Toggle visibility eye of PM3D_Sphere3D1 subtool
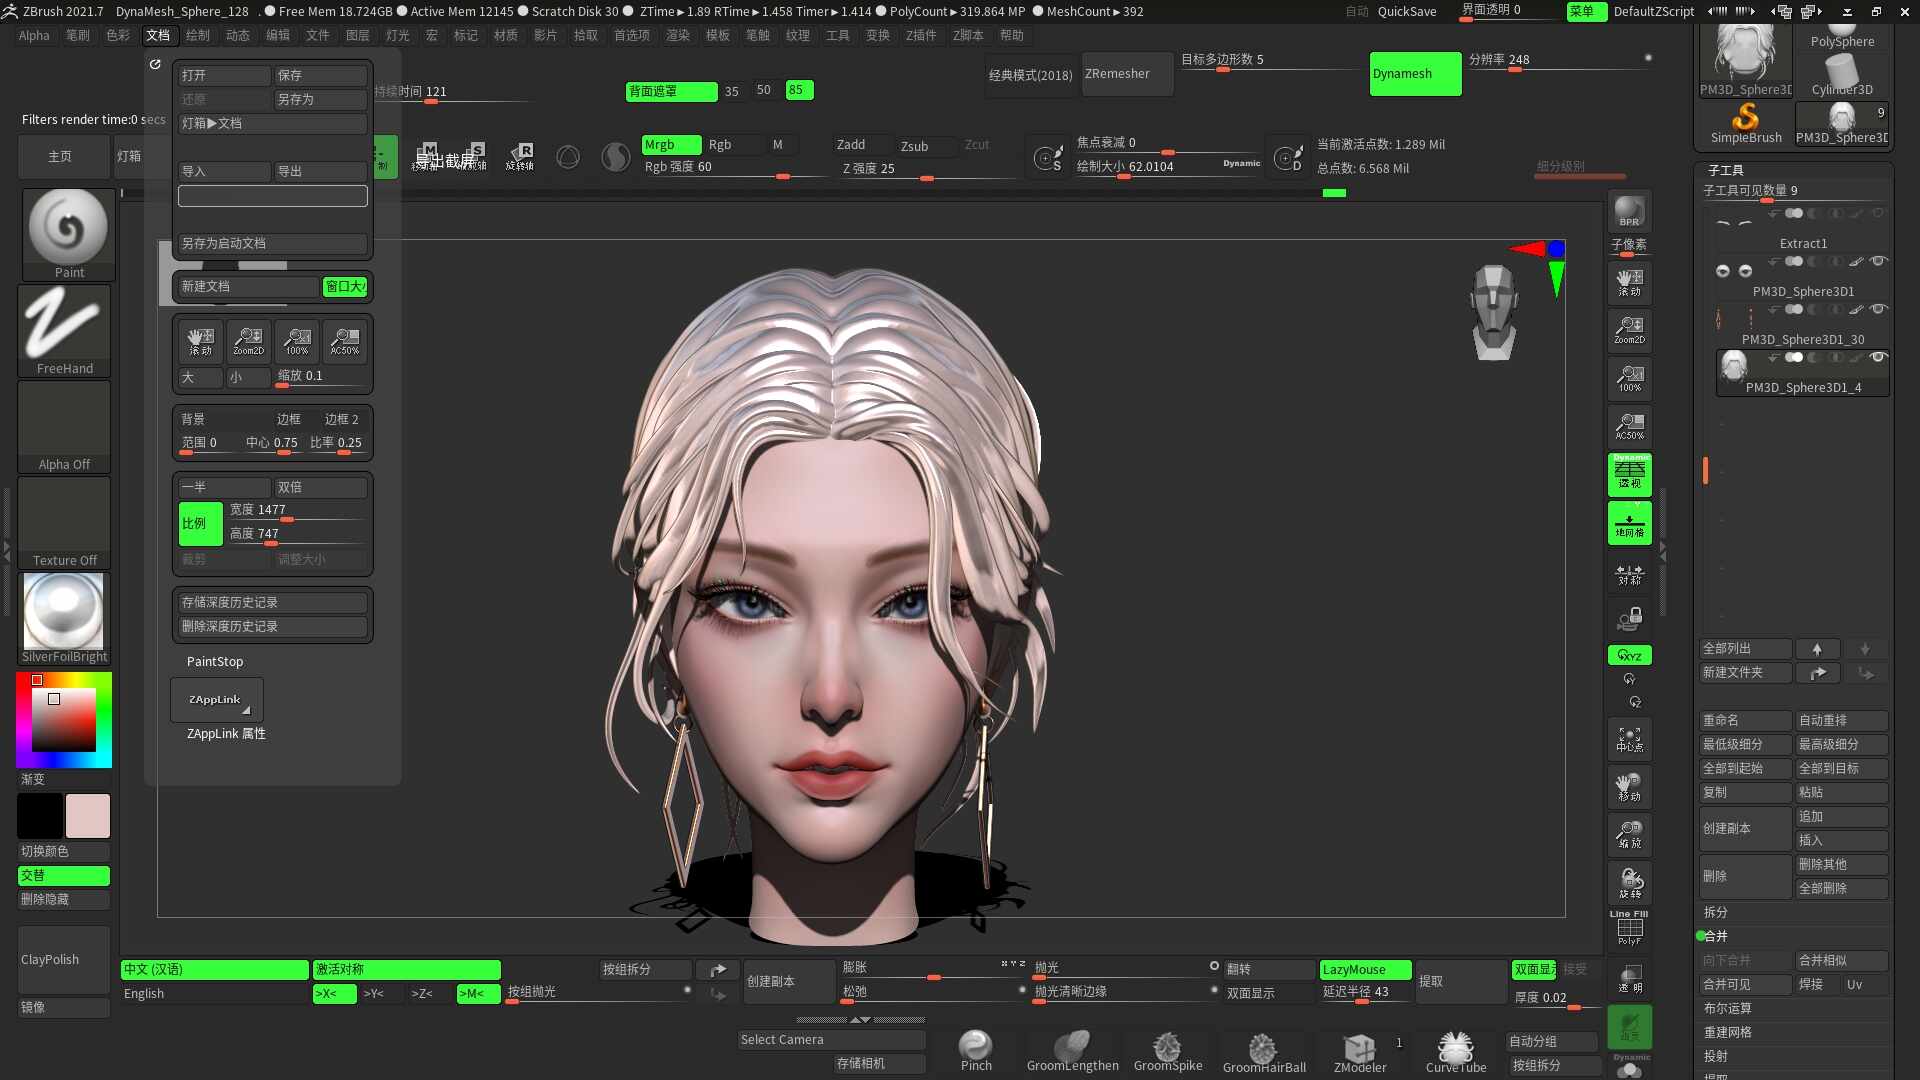1920x1080 pixels. point(1878,261)
